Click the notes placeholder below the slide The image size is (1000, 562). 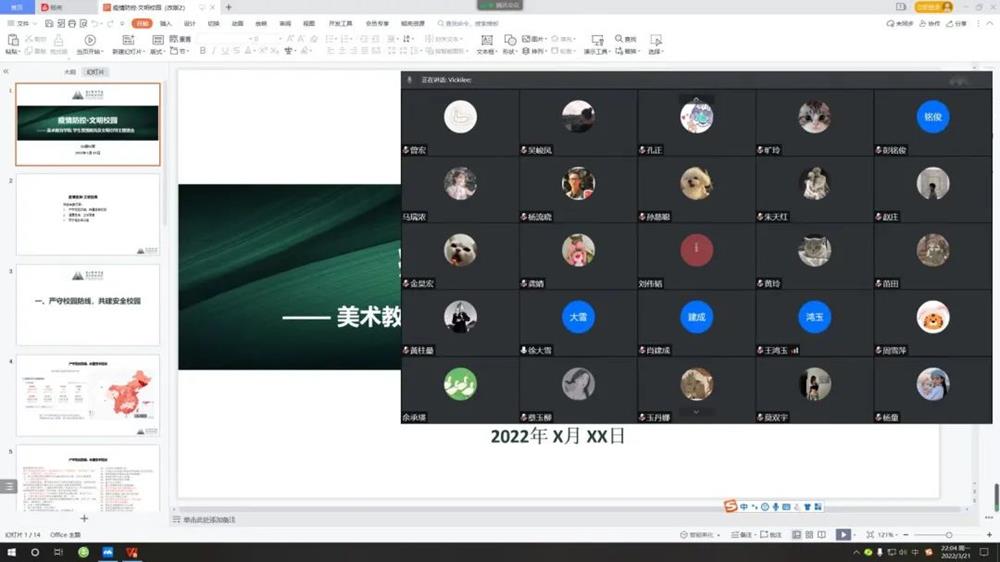click(x=209, y=520)
